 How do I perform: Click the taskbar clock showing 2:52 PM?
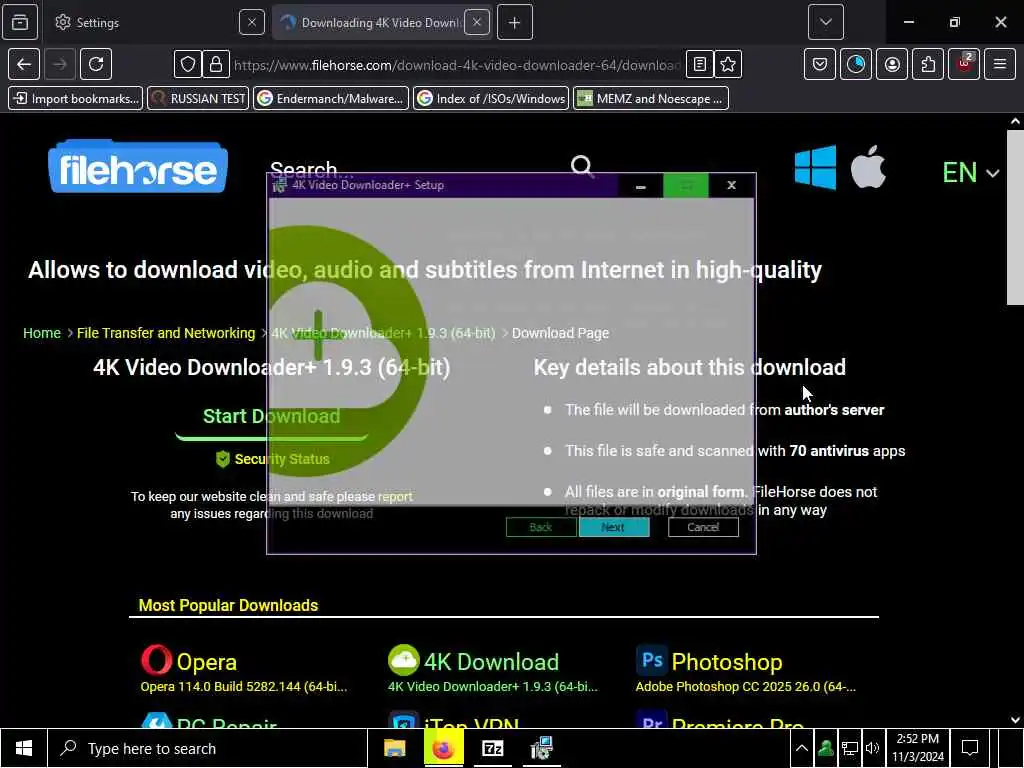pos(918,748)
